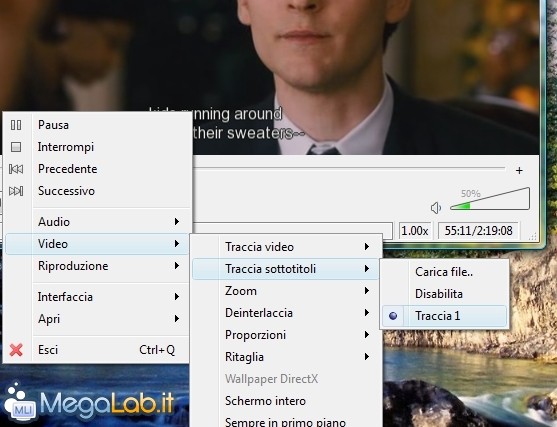Open the Interfaccia menu entry
The height and width of the screenshot is (427, 557).
pyautogui.click(x=97, y=297)
